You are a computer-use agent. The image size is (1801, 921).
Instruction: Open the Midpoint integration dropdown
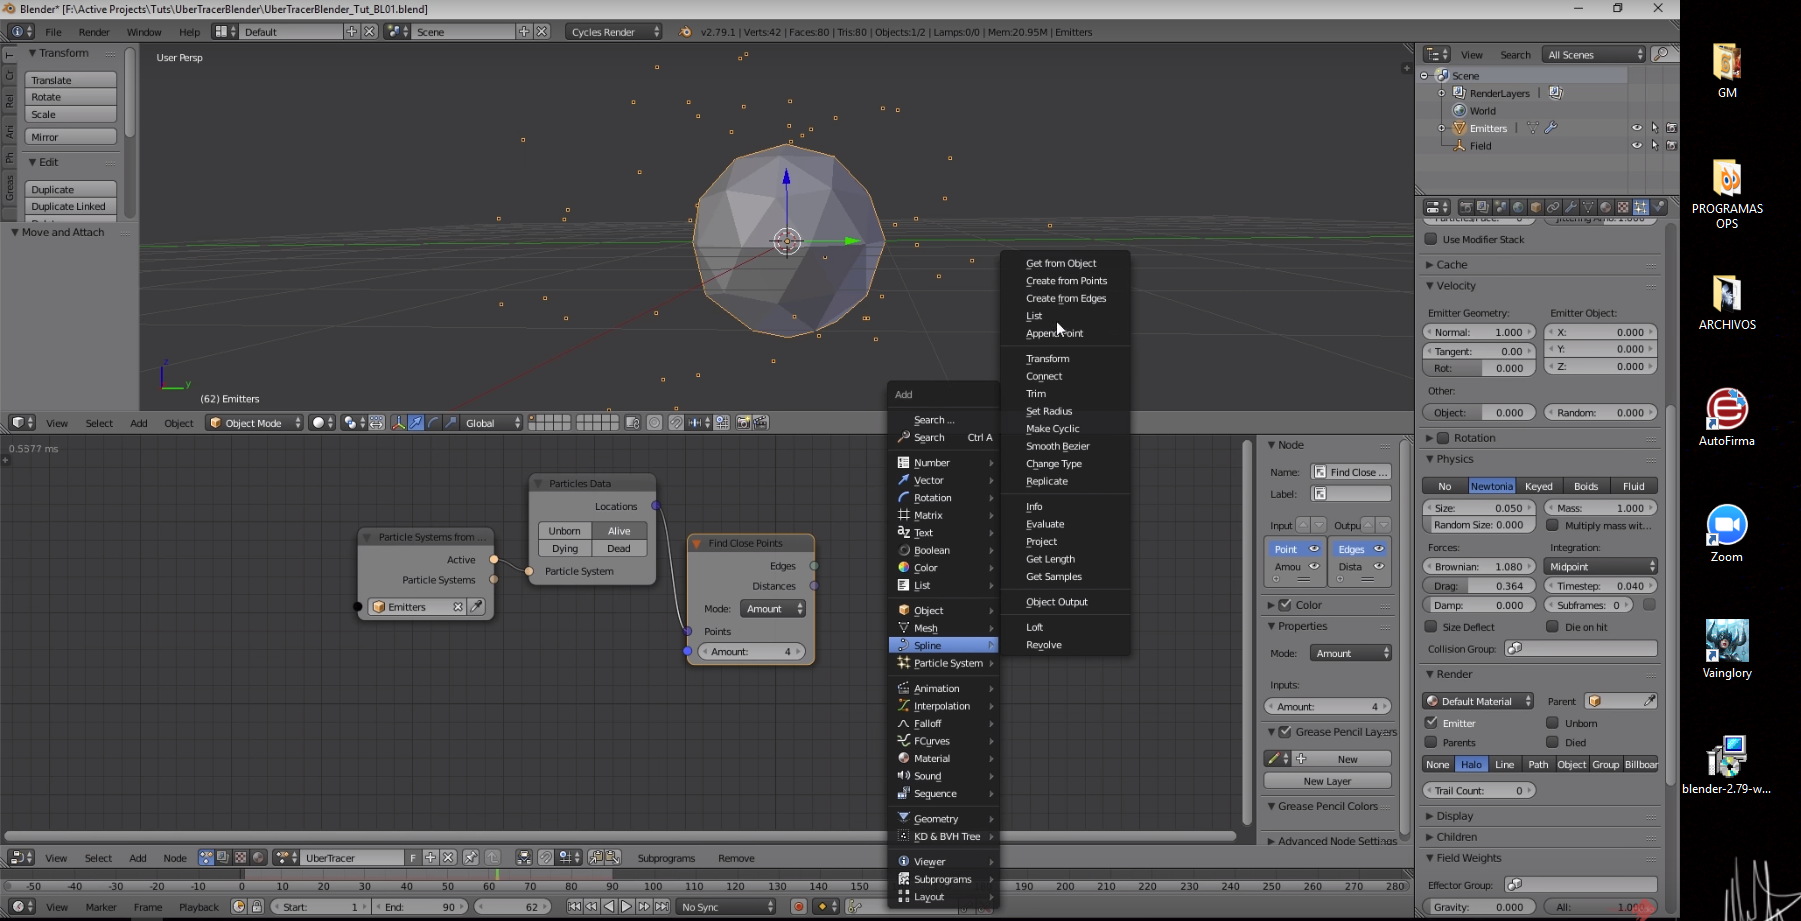click(x=1600, y=567)
